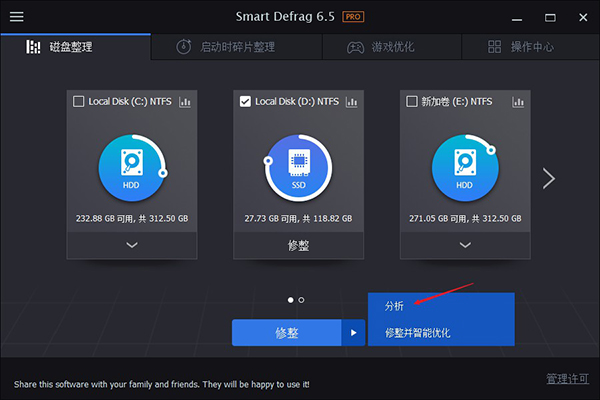Click the HDD icon of 新加卷 (E:)
Viewport: 600px width, 400px height.
pos(465,168)
